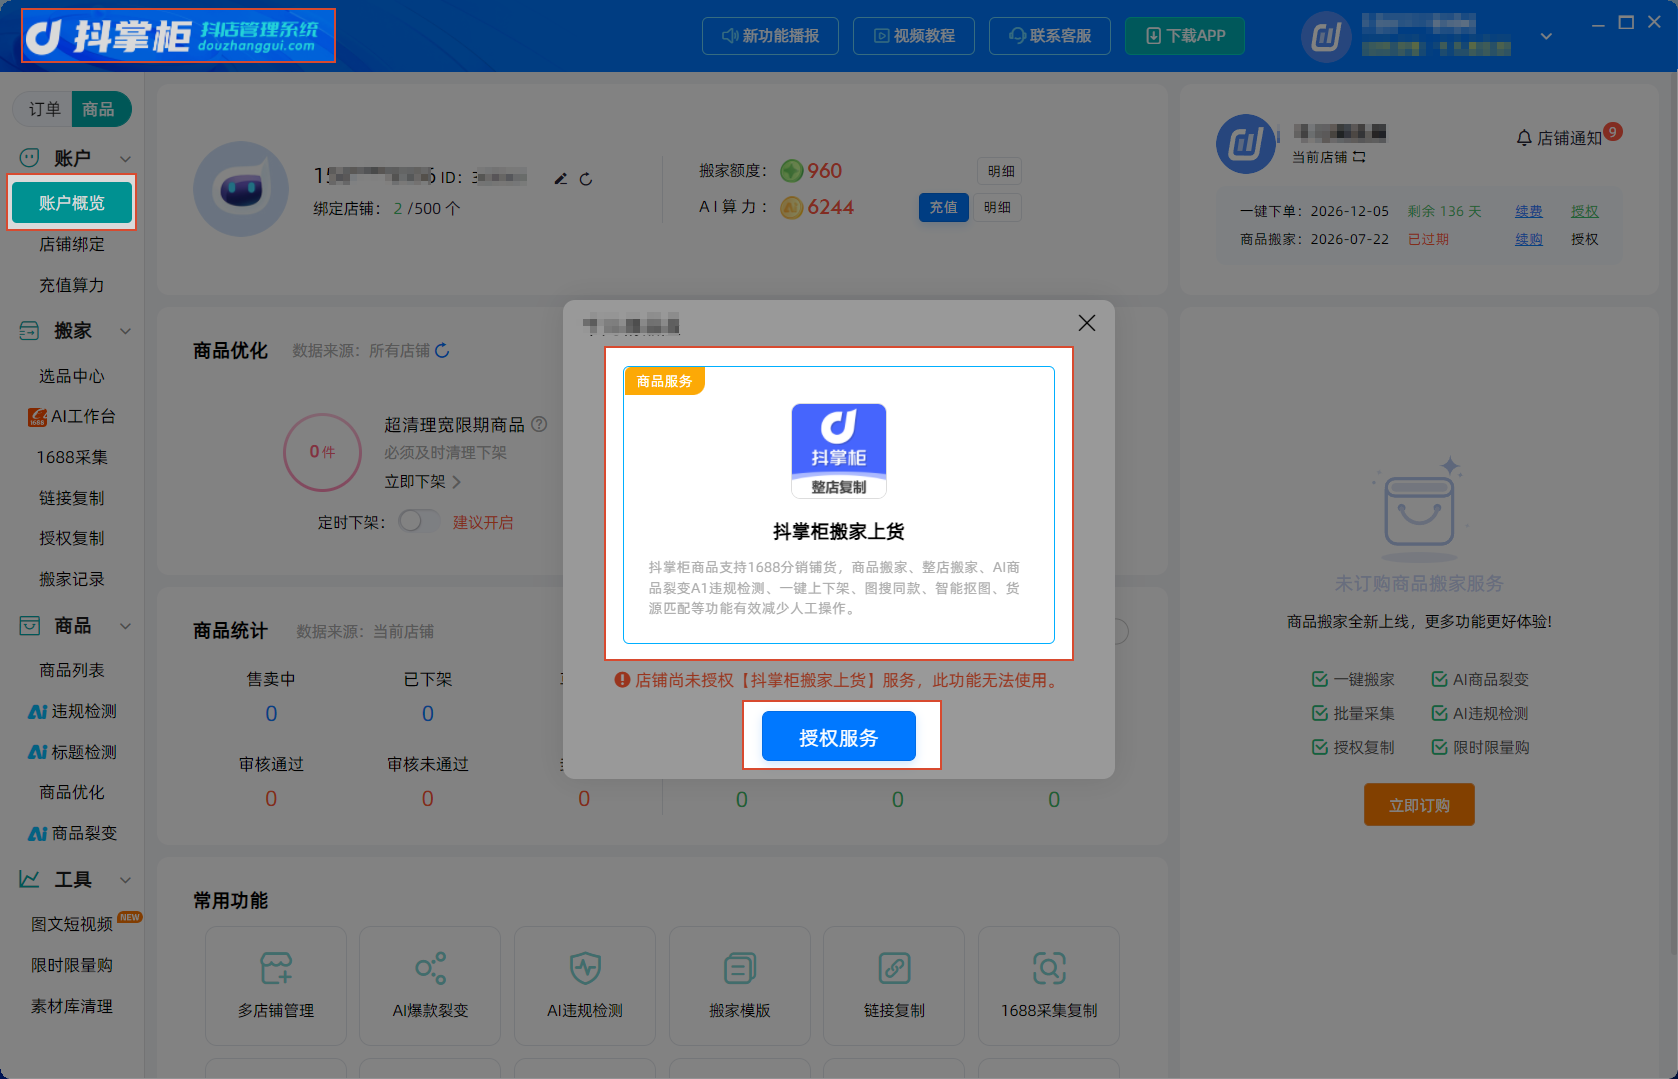
Task: Open 多店铺管理 shortcut
Action: pyautogui.click(x=276, y=986)
